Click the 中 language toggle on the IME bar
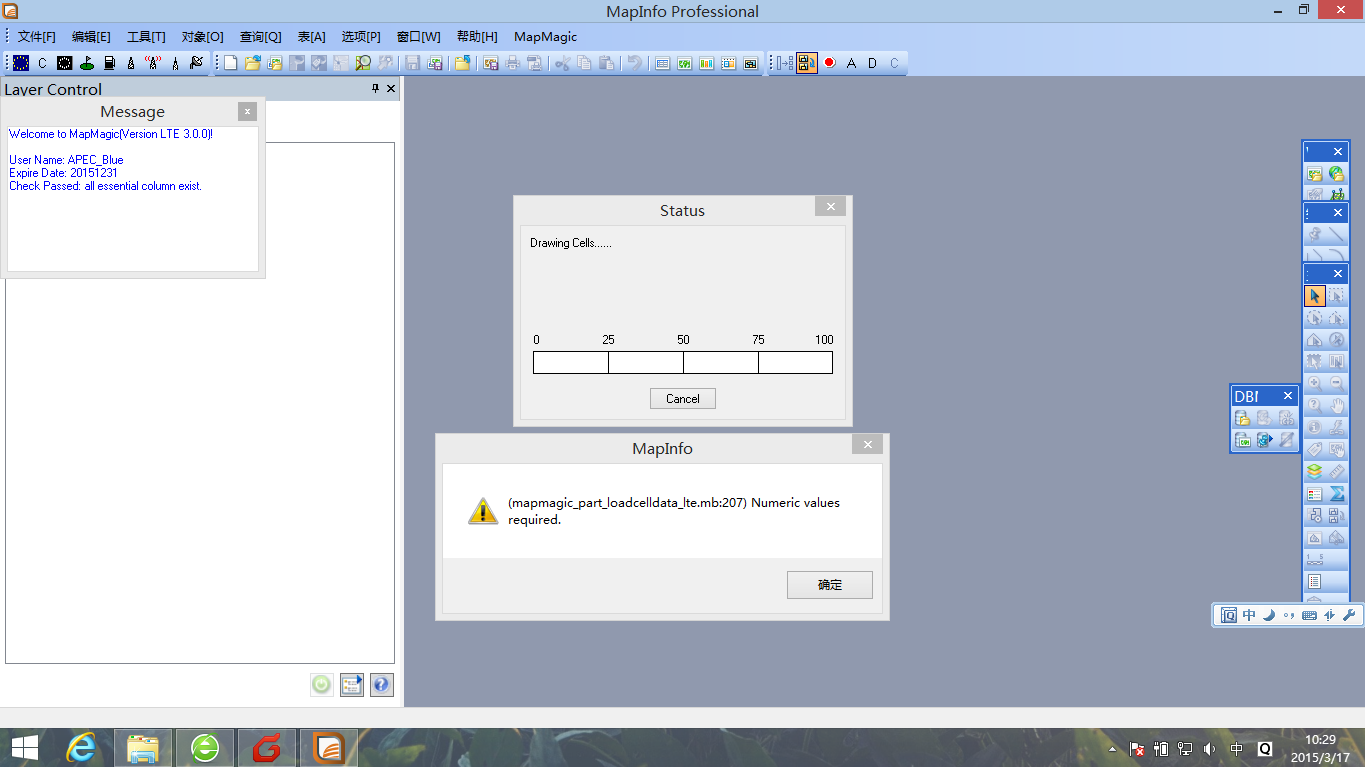The height and width of the screenshot is (767, 1365). click(1249, 615)
